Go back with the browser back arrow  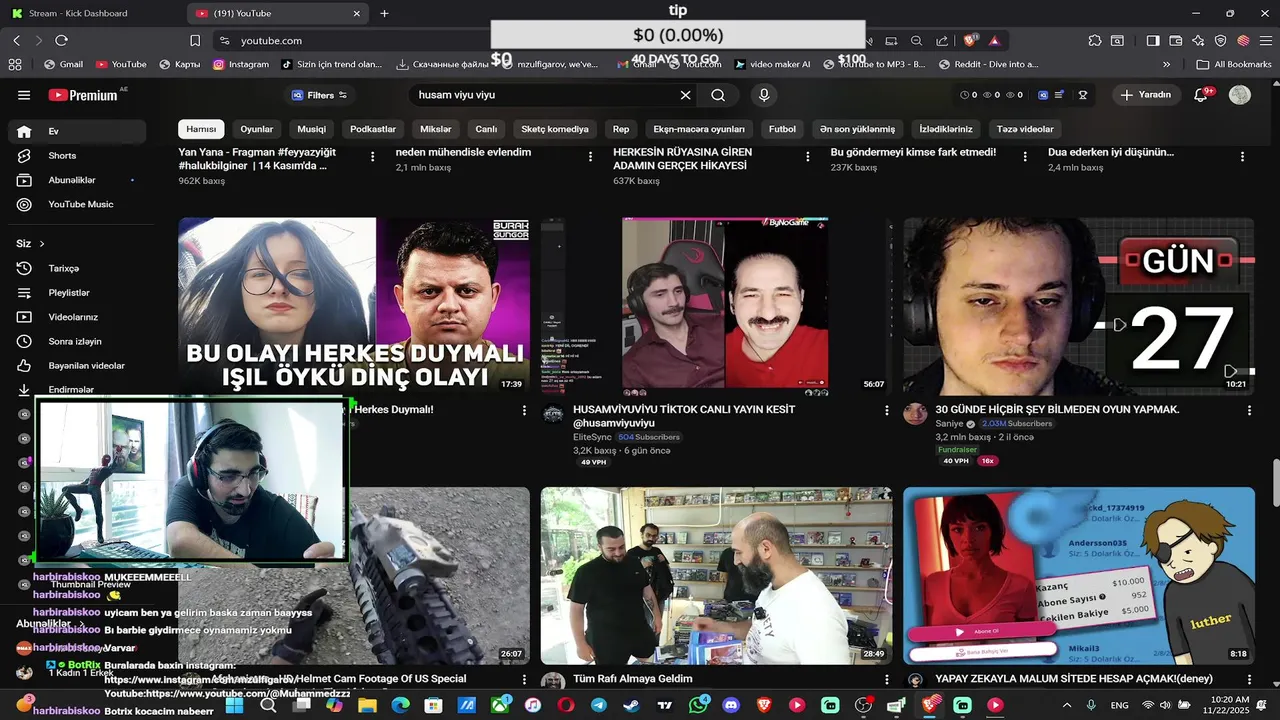tap(17, 40)
